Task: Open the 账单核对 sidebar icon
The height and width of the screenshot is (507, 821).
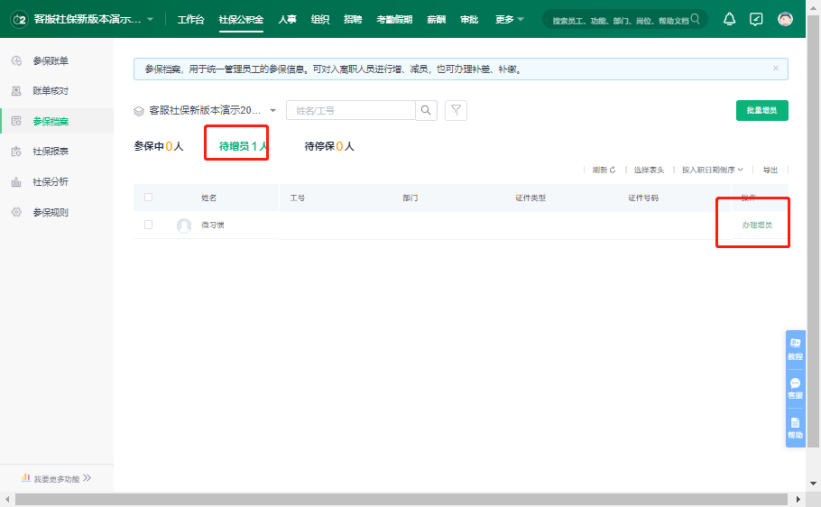Action: [x=17, y=91]
